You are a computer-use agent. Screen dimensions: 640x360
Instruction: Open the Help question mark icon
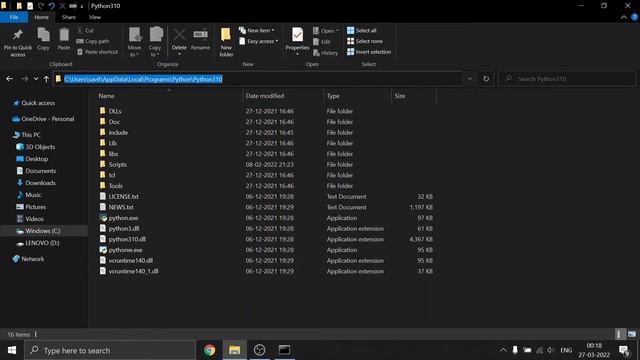pos(634,17)
